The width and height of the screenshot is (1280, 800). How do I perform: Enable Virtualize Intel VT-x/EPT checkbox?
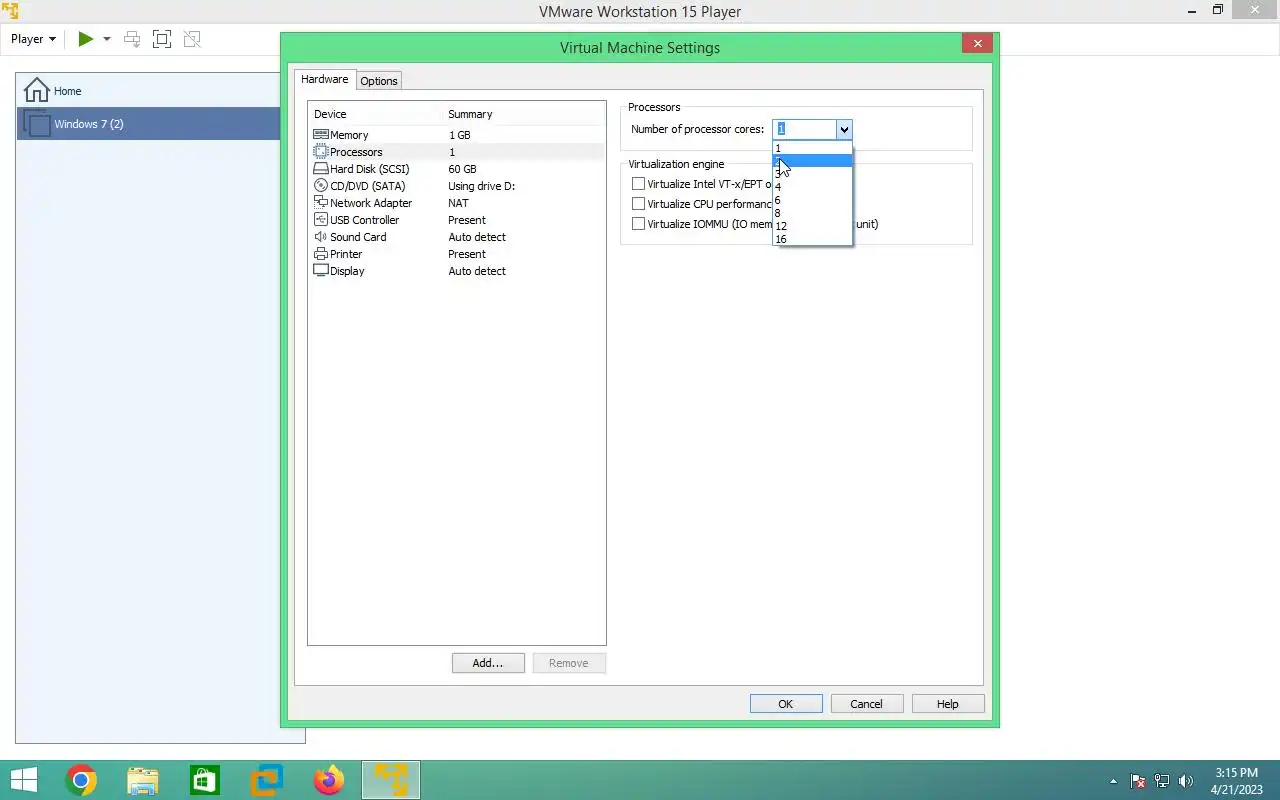638,184
